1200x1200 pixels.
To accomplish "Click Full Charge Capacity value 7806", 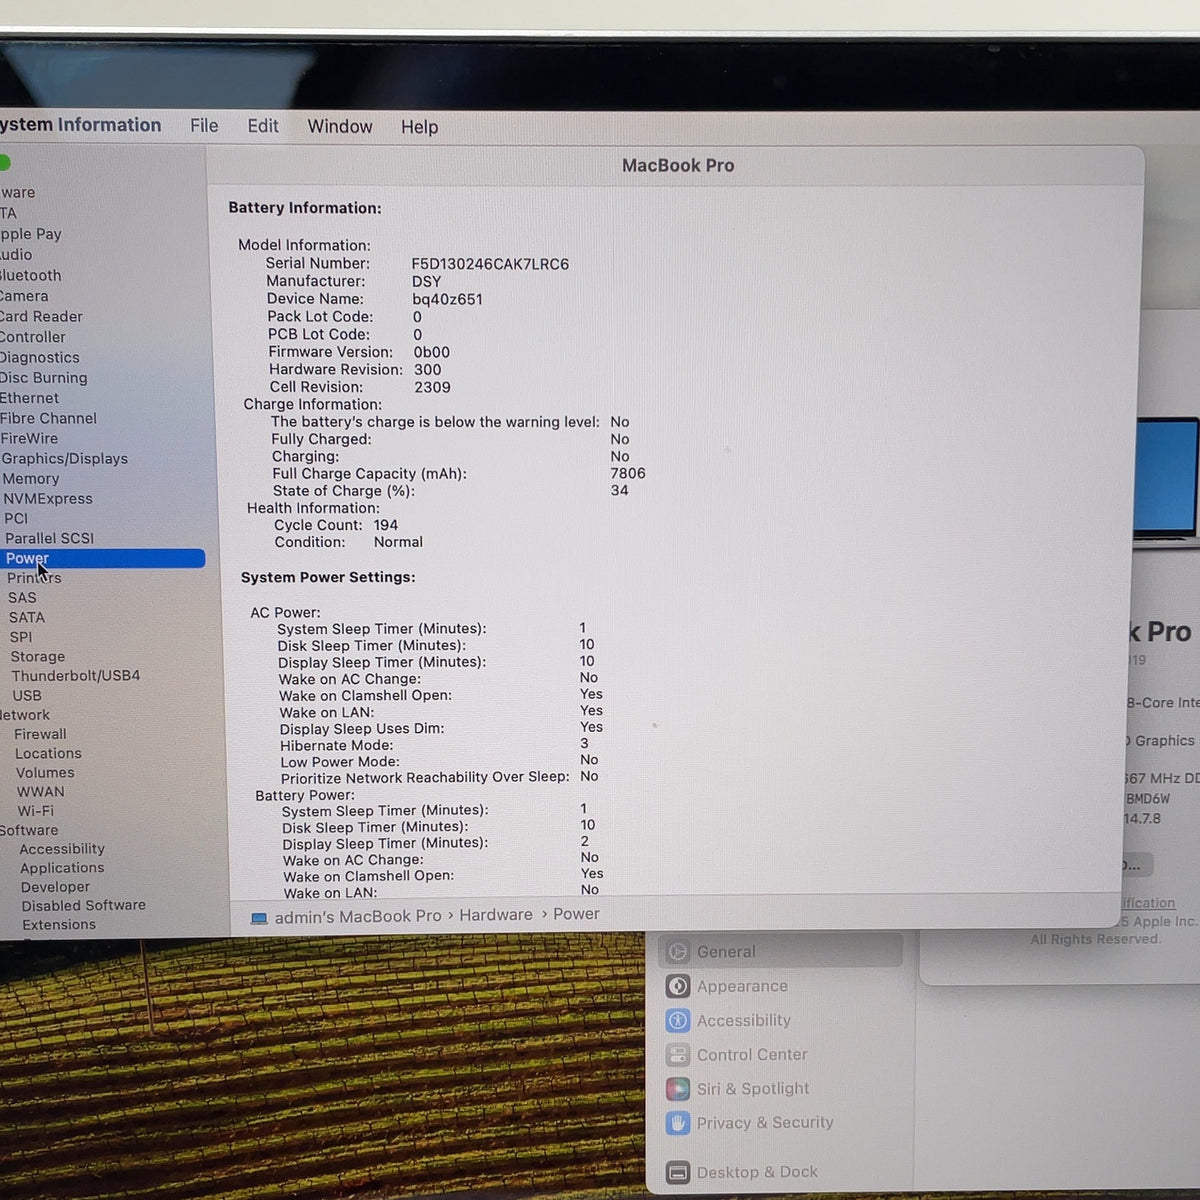I will pyautogui.click(x=628, y=473).
